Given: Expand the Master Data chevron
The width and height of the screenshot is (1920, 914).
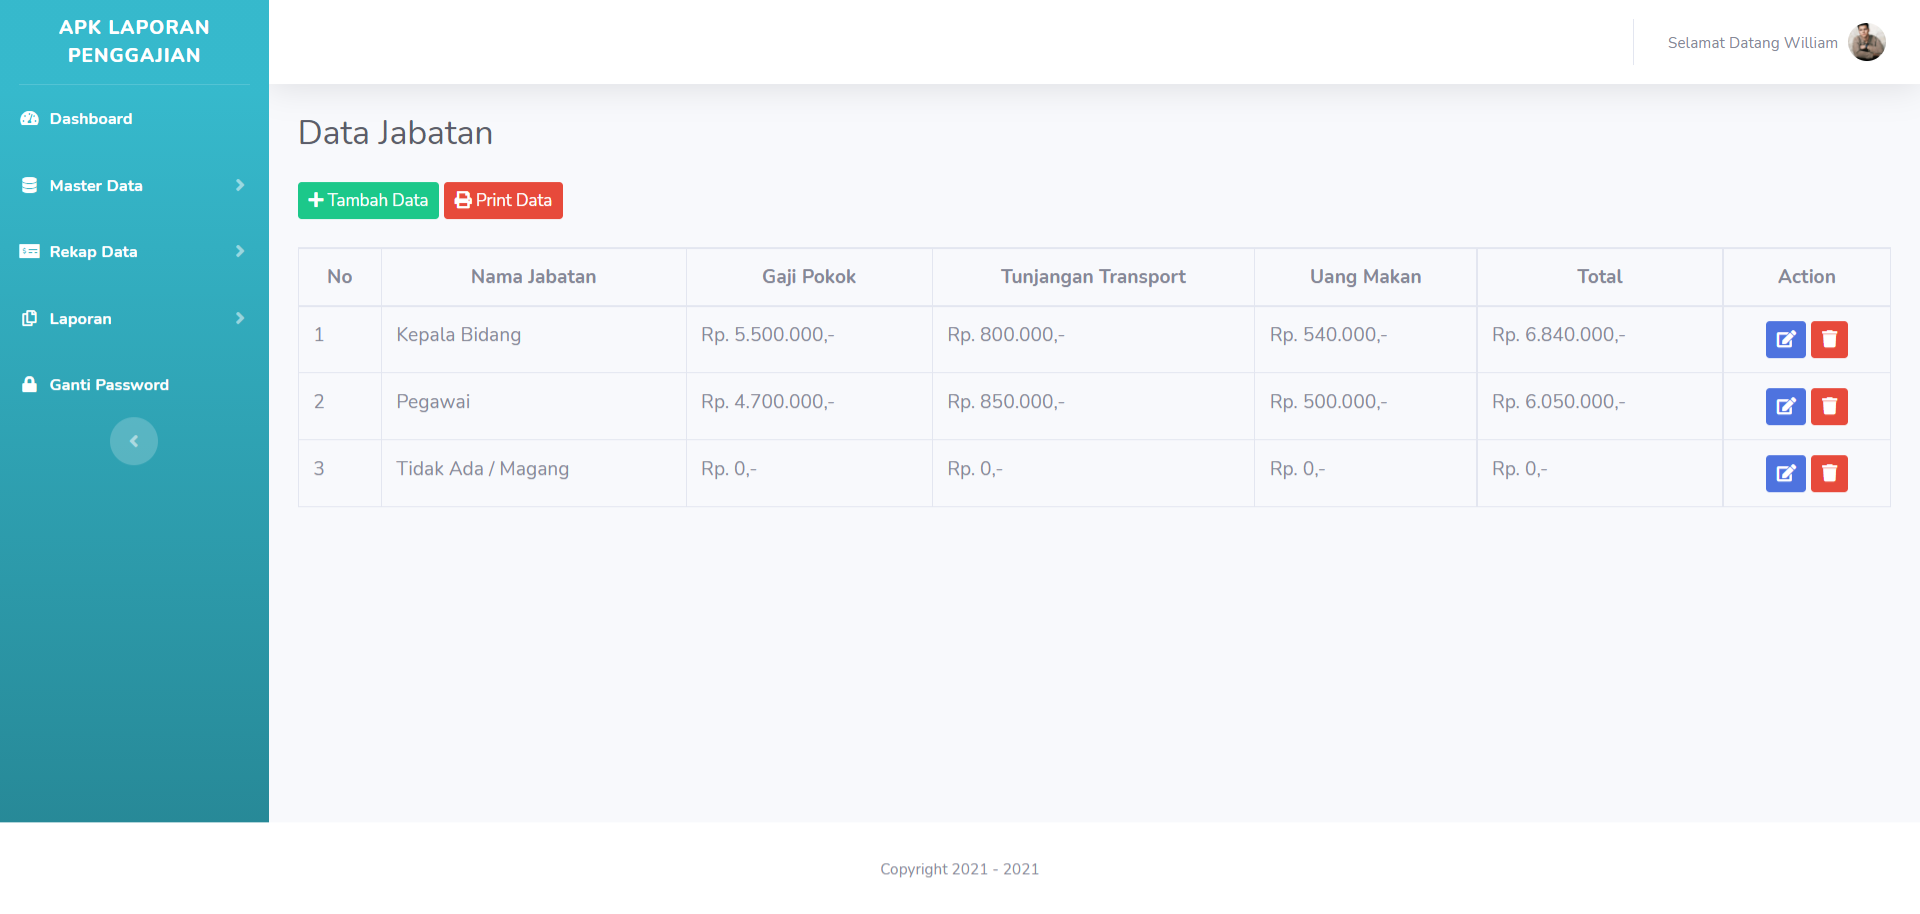Looking at the screenshot, I should (x=240, y=185).
